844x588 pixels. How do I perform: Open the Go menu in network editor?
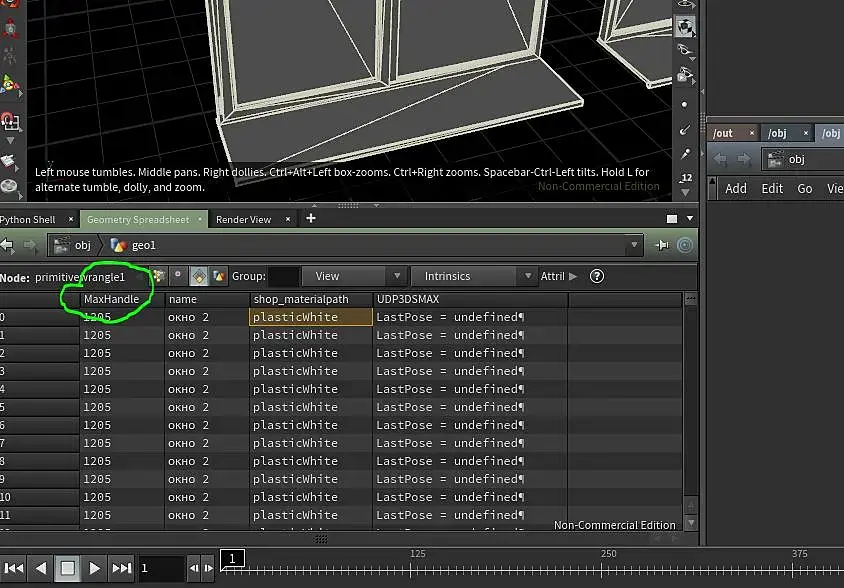(805, 188)
